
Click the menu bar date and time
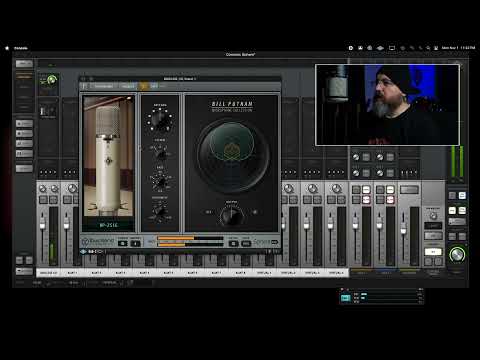tap(458, 48)
